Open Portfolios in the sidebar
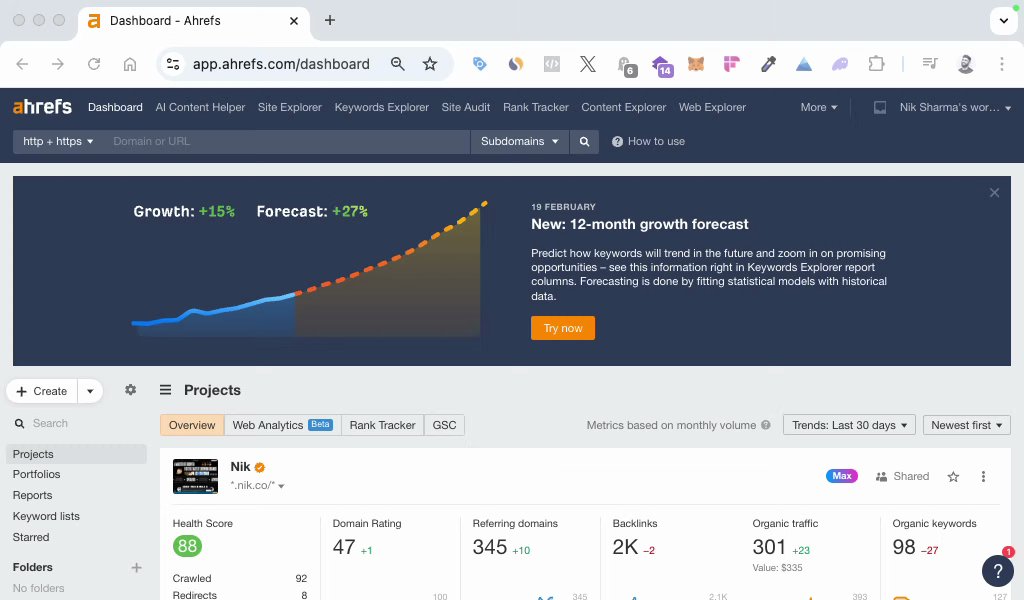The width and height of the screenshot is (1024, 600). coord(37,474)
